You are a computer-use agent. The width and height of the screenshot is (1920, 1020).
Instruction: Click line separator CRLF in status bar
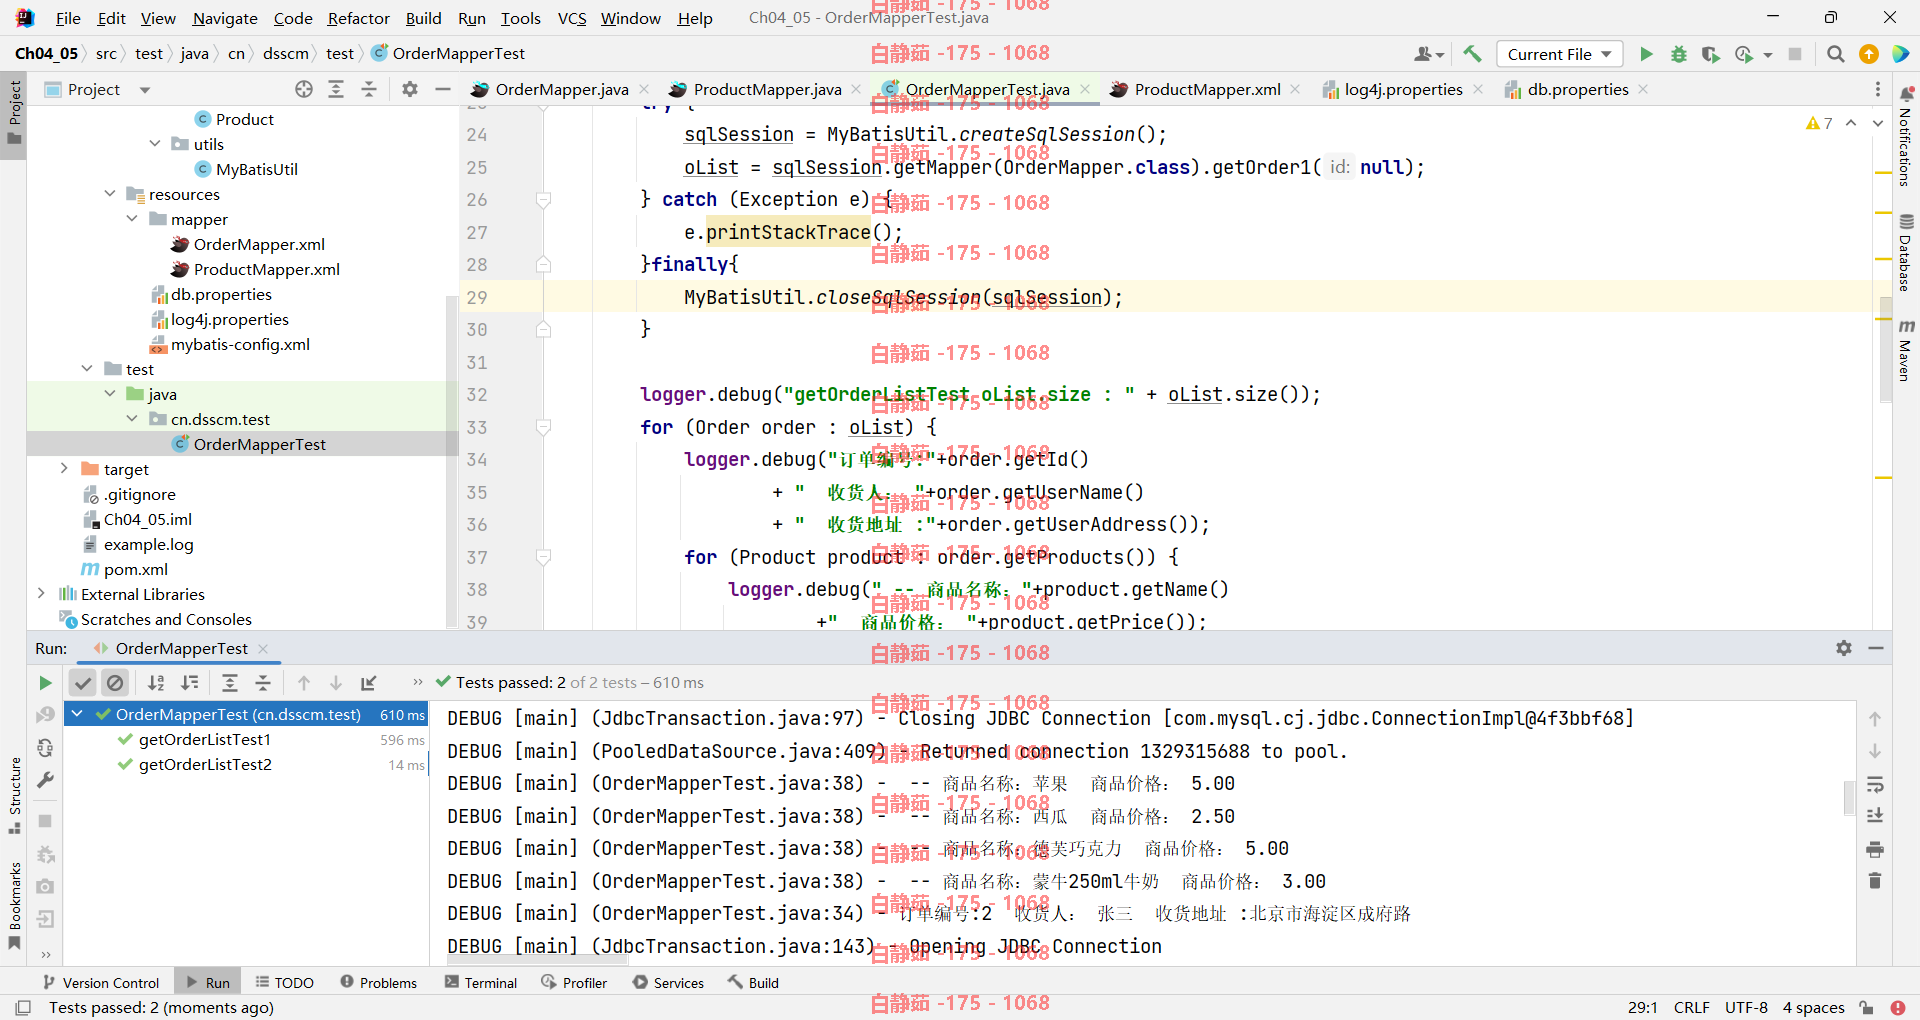(1692, 1007)
